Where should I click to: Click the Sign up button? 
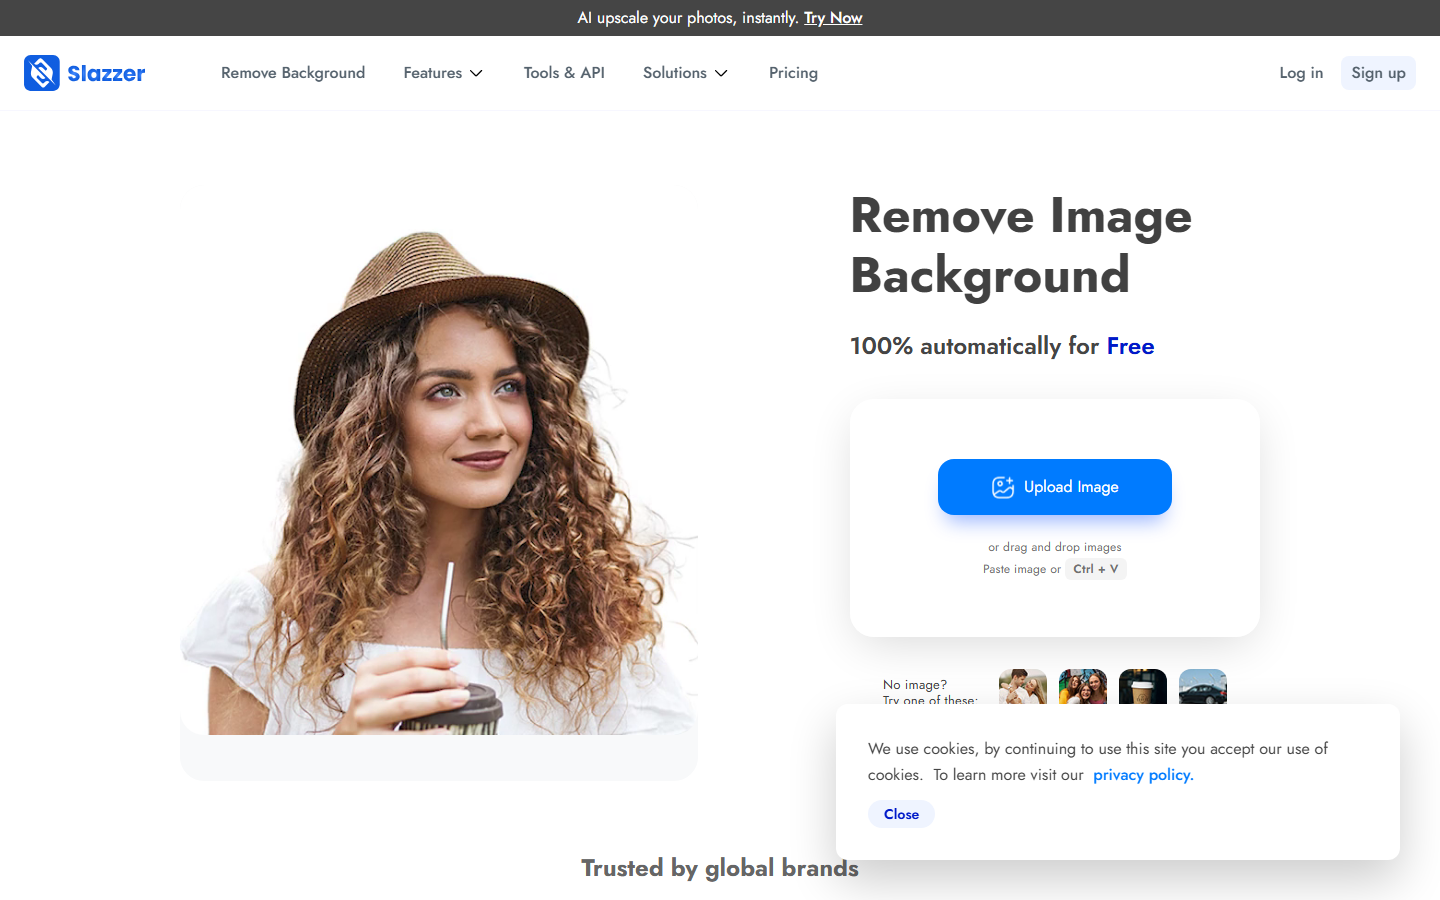pyautogui.click(x=1378, y=72)
